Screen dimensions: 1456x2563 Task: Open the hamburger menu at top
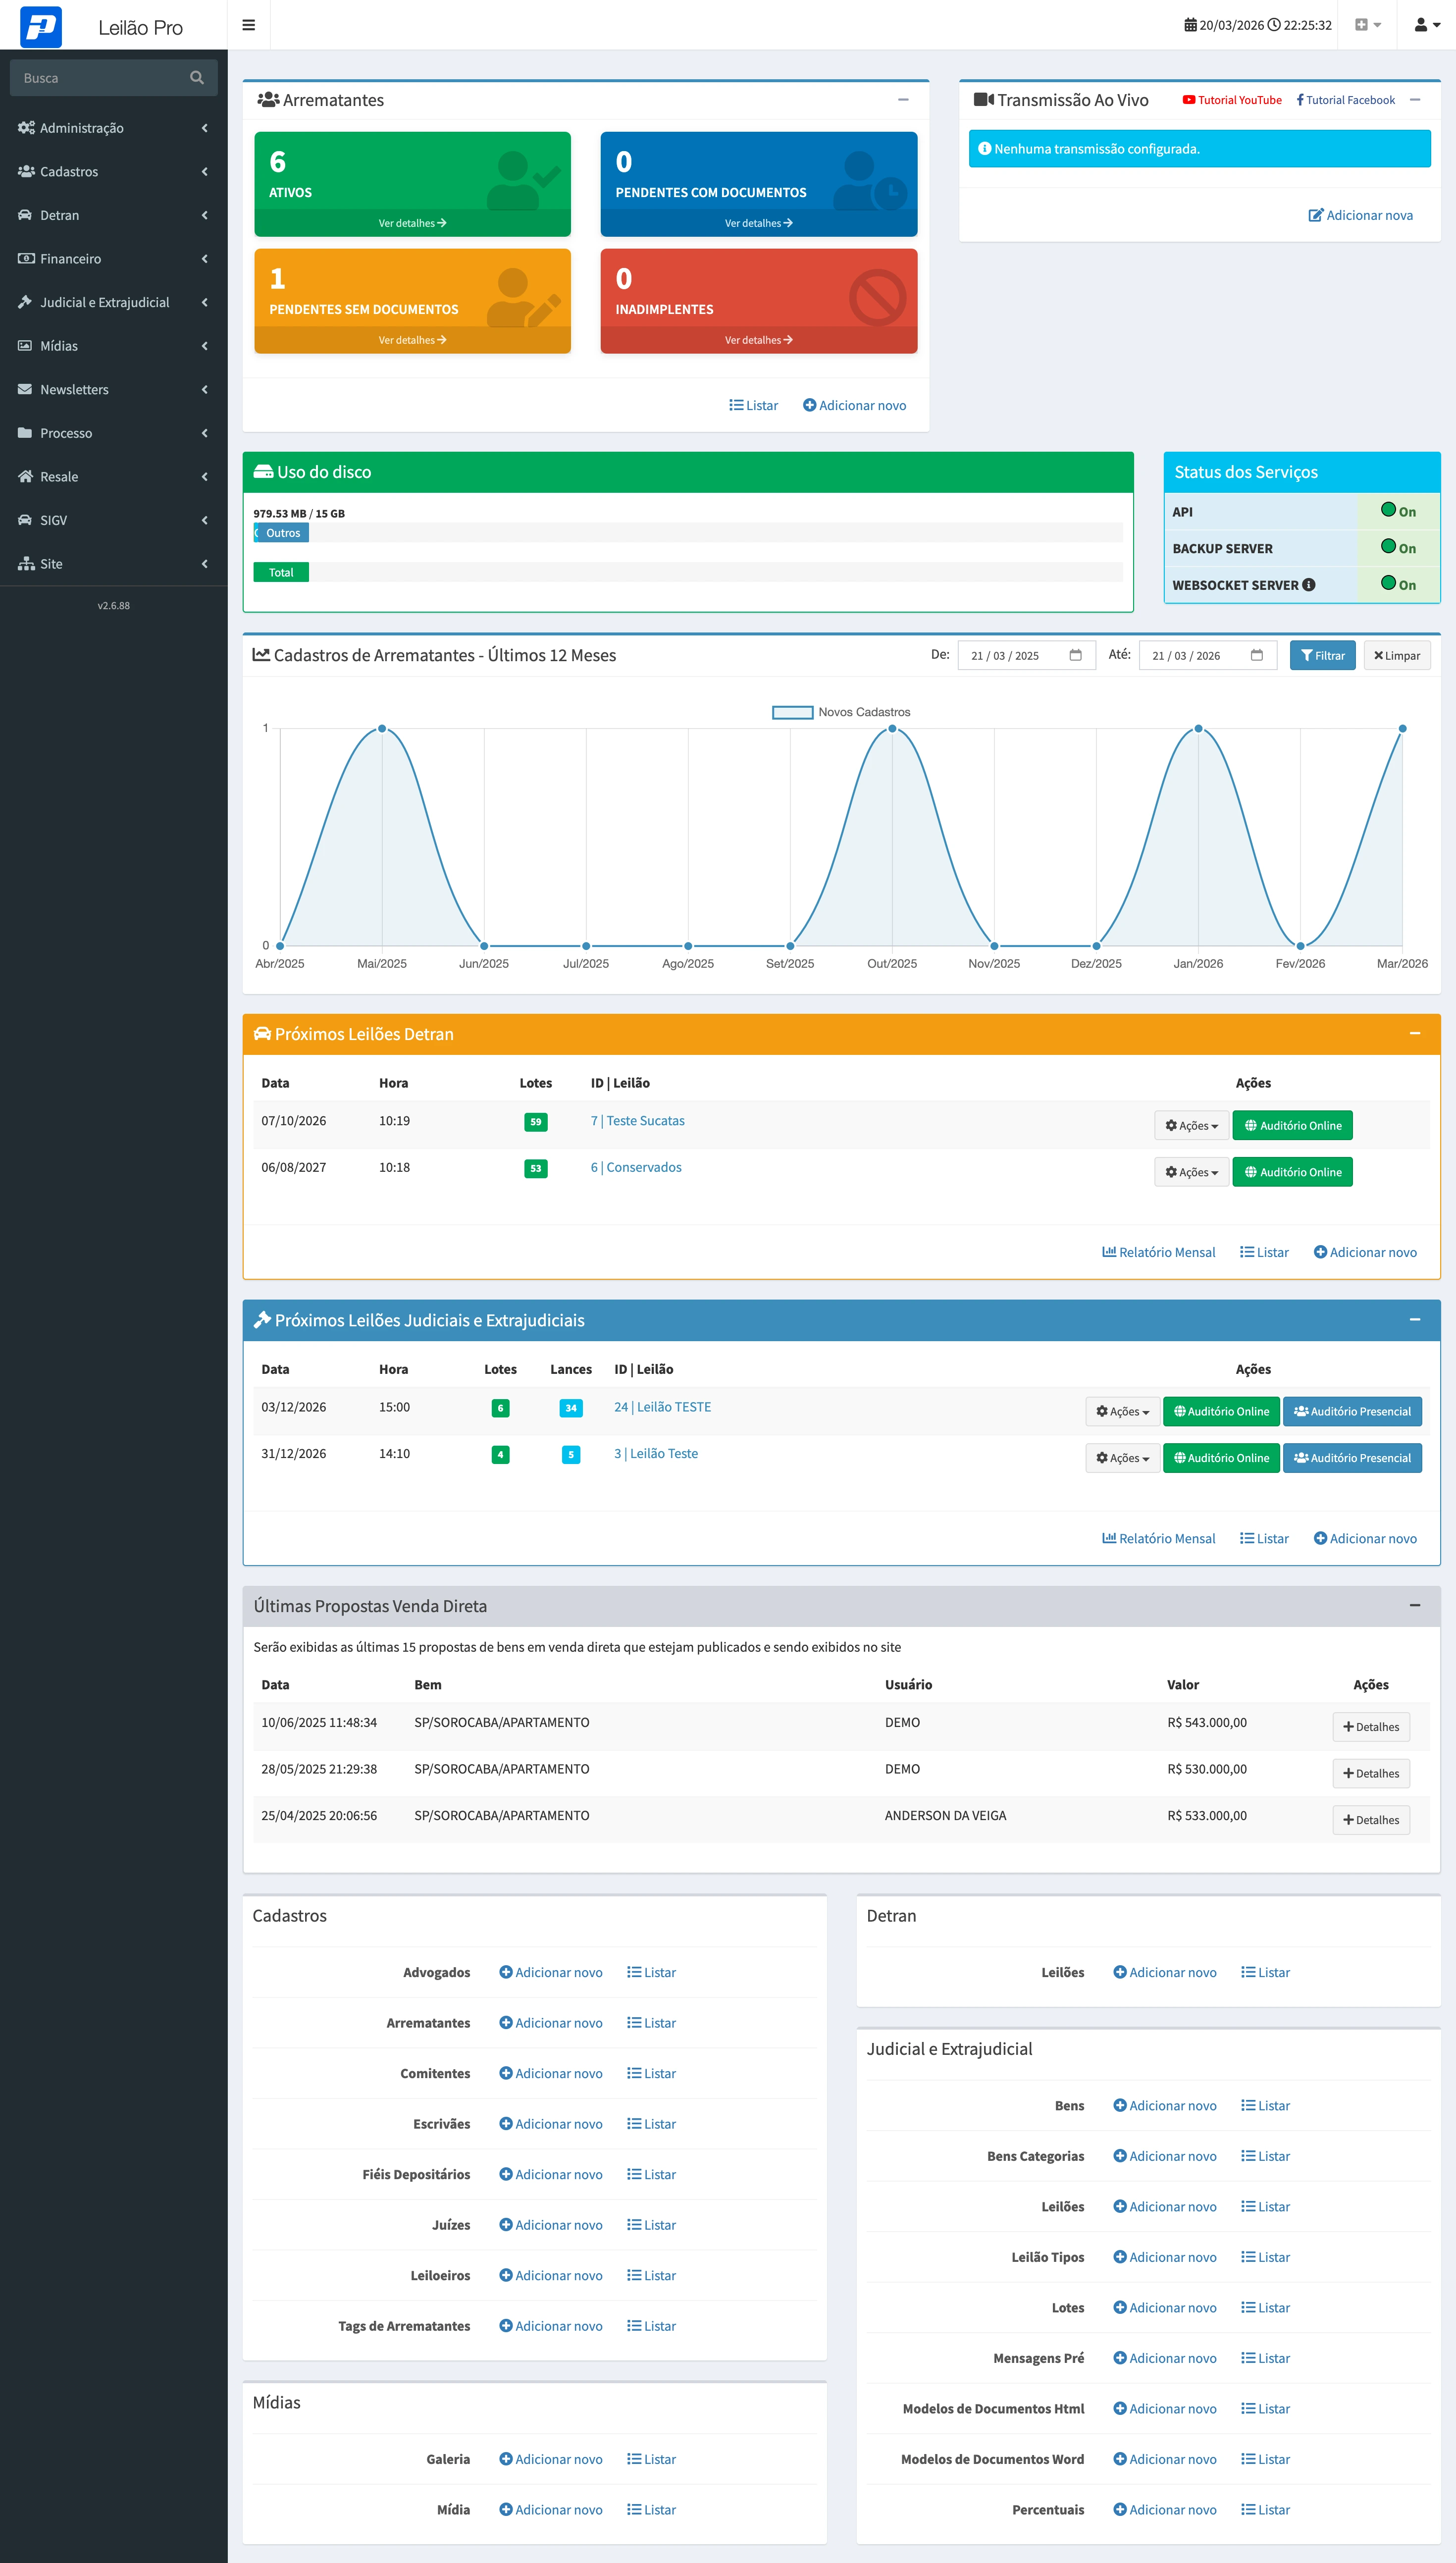click(248, 24)
